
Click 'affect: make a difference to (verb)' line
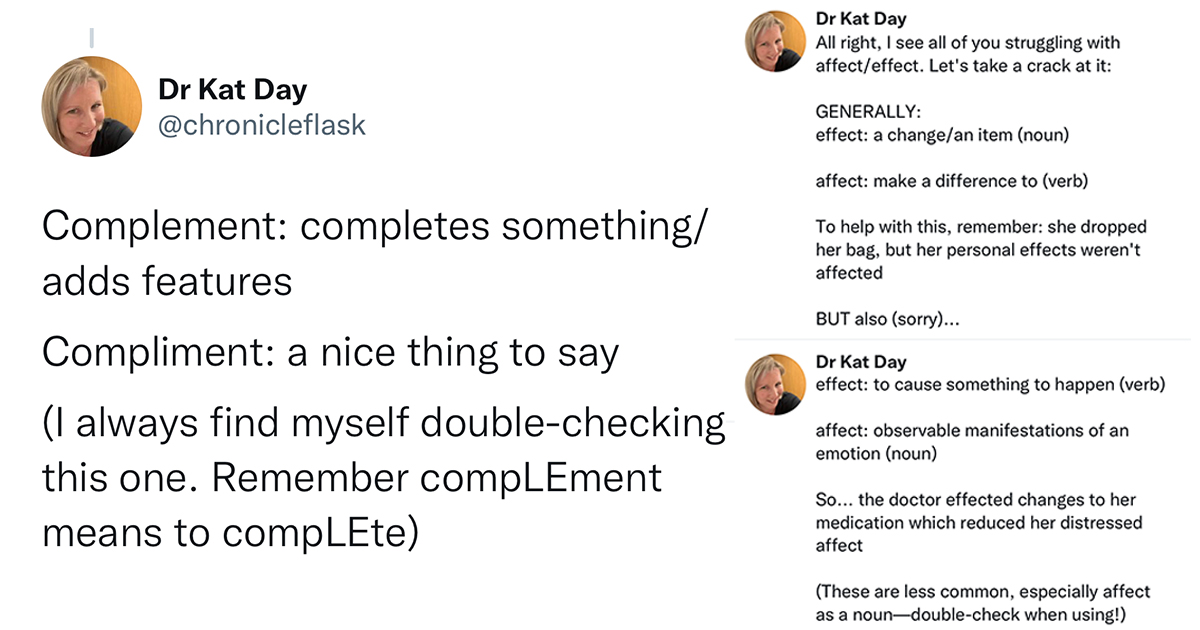coord(952,181)
